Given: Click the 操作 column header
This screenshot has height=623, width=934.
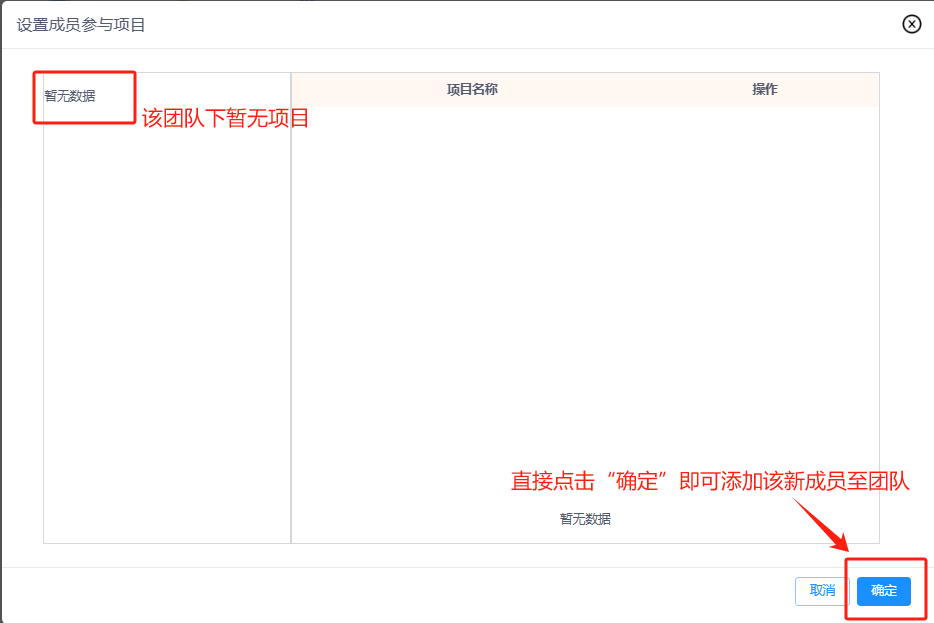Looking at the screenshot, I should (765, 89).
